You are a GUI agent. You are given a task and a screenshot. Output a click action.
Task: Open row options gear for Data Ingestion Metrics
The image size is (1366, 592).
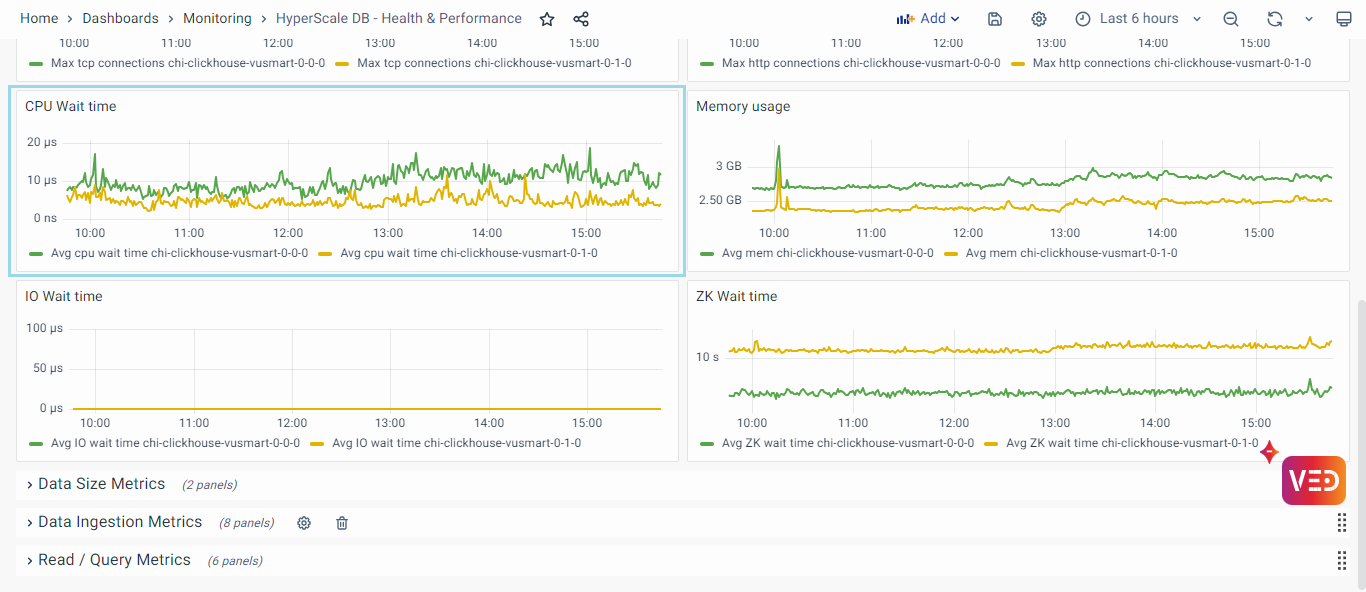tap(304, 523)
